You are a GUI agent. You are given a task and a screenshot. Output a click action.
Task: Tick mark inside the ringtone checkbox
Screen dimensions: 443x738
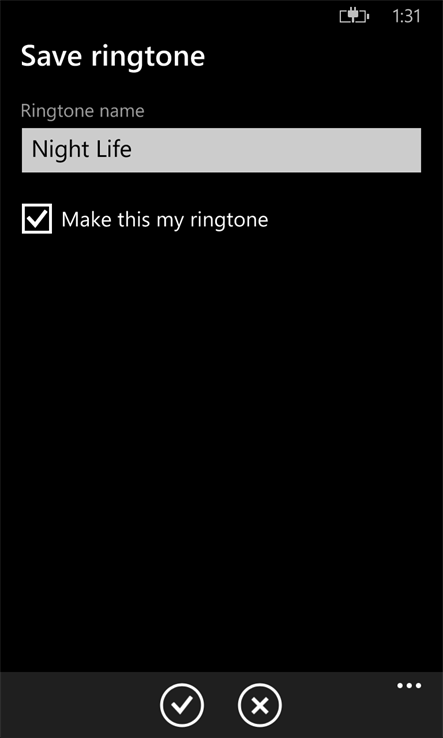(37, 219)
